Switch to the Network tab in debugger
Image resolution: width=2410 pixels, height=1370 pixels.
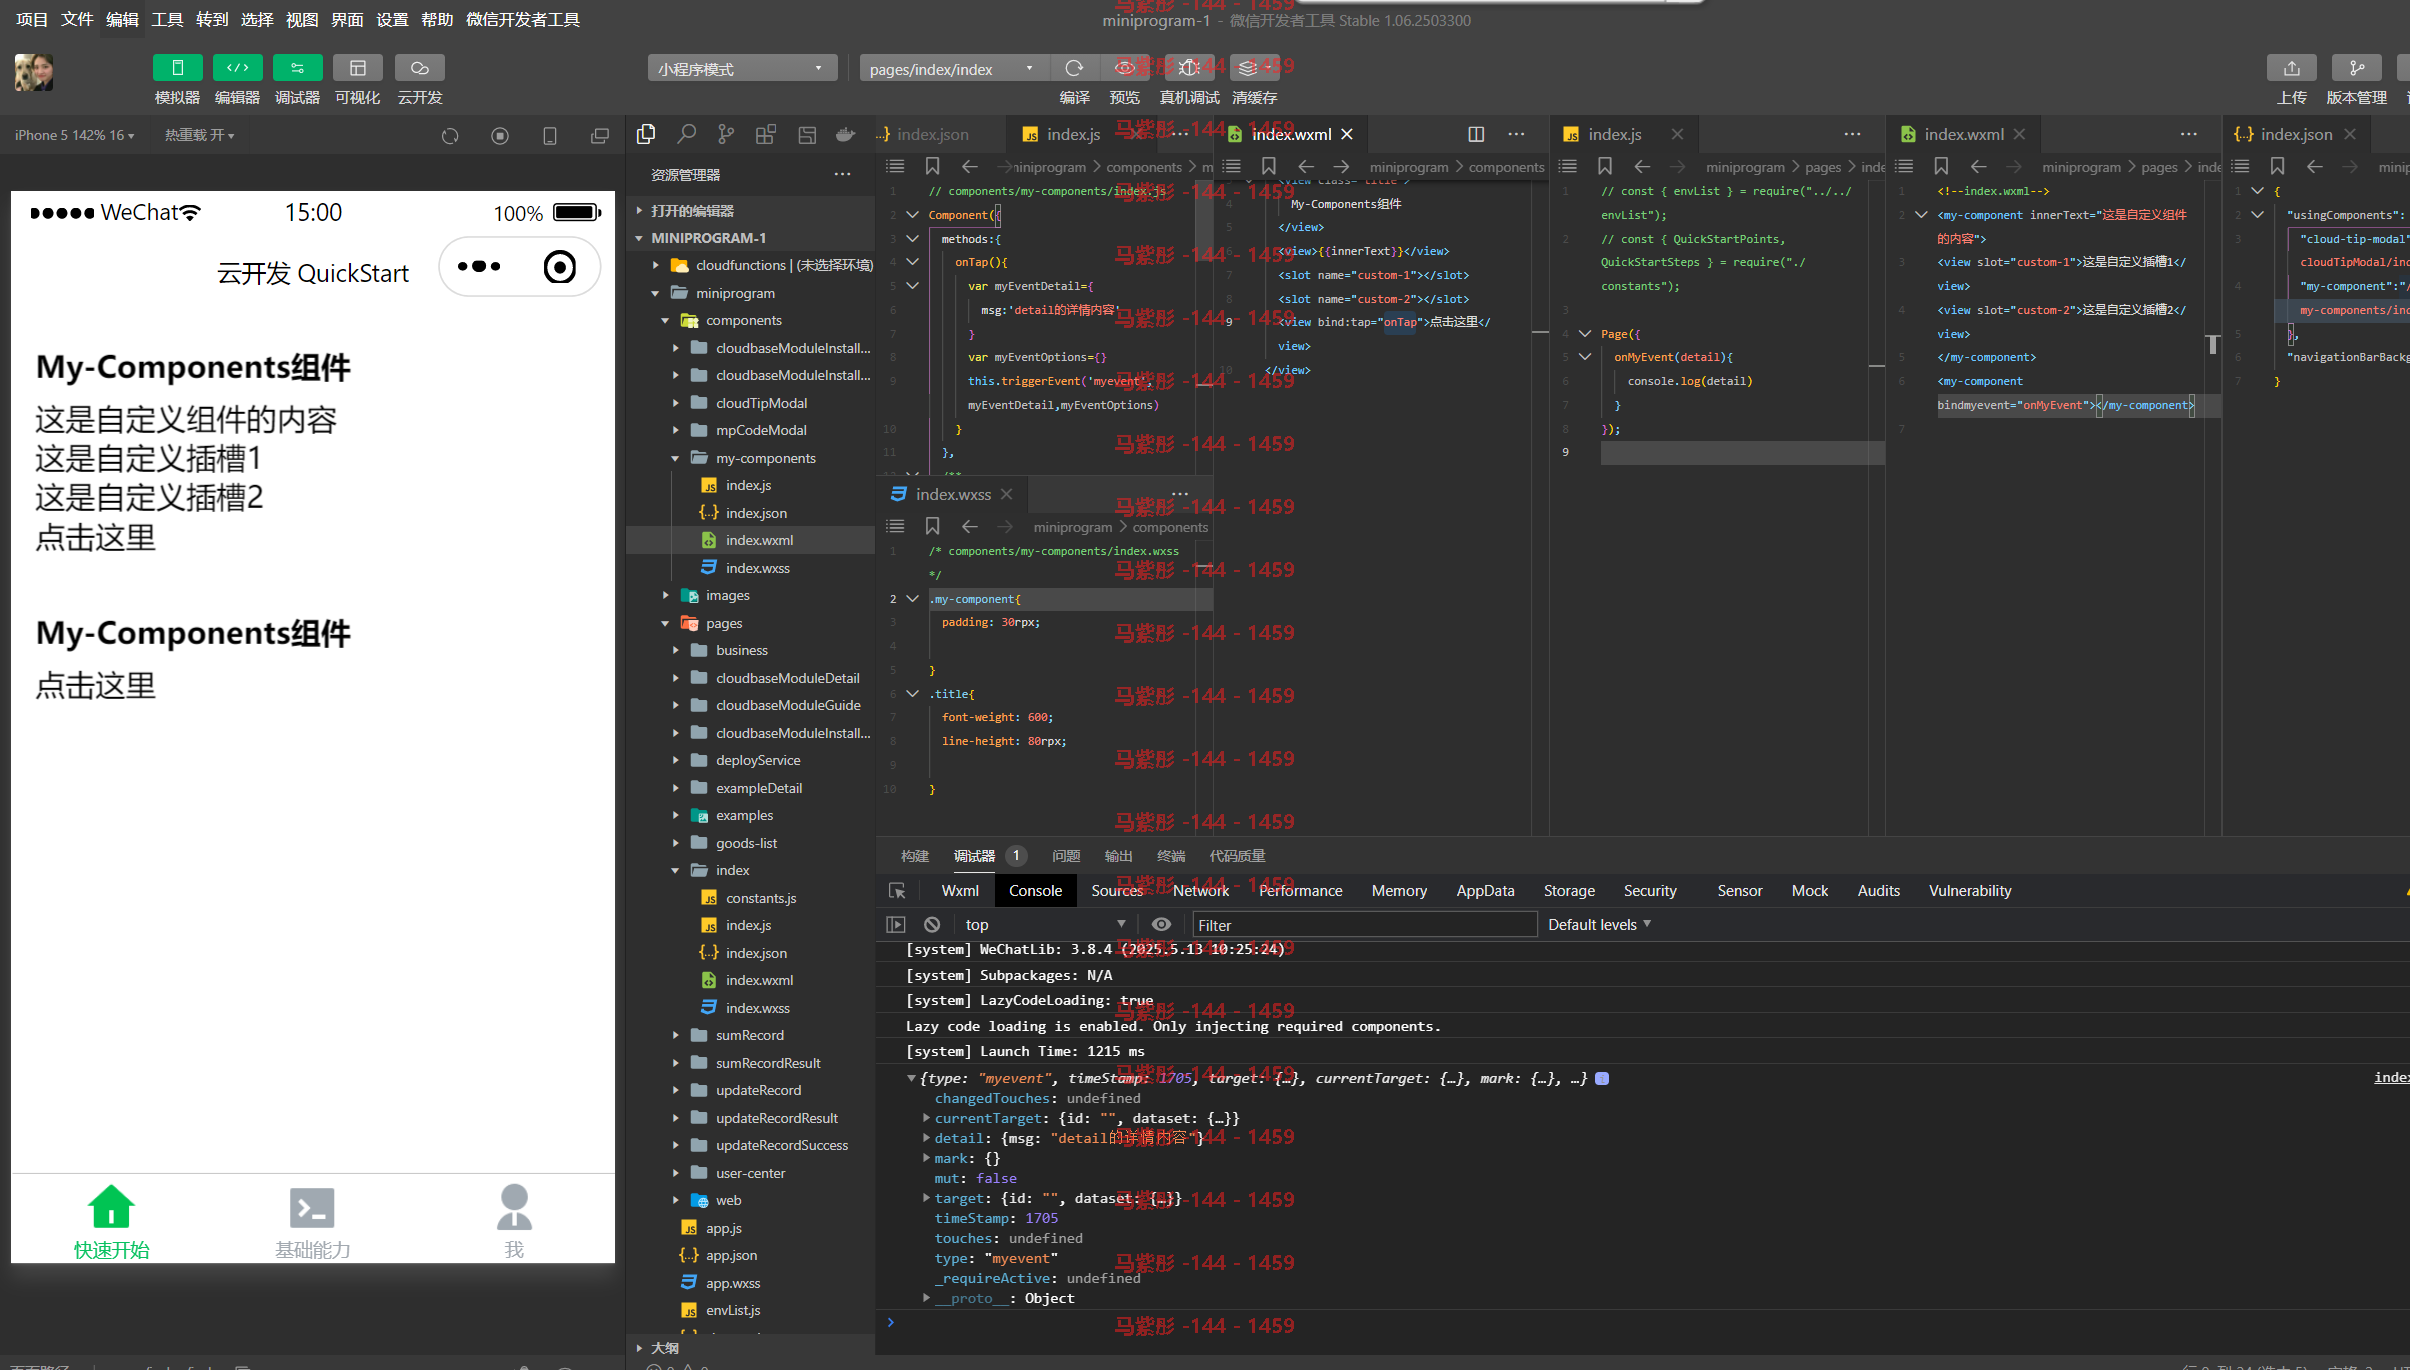coord(1201,890)
